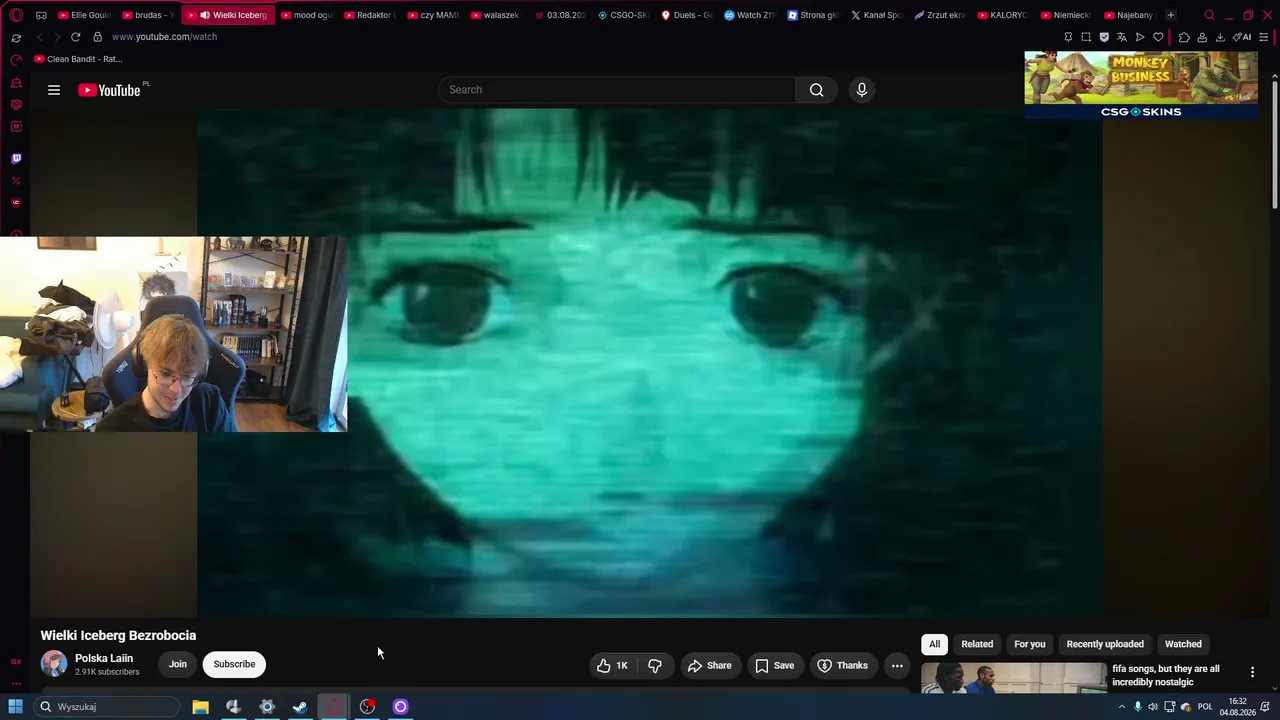Screen dimensions: 1280x720
Task: Open the browser extensions puzzle icon
Action: 1184,37
